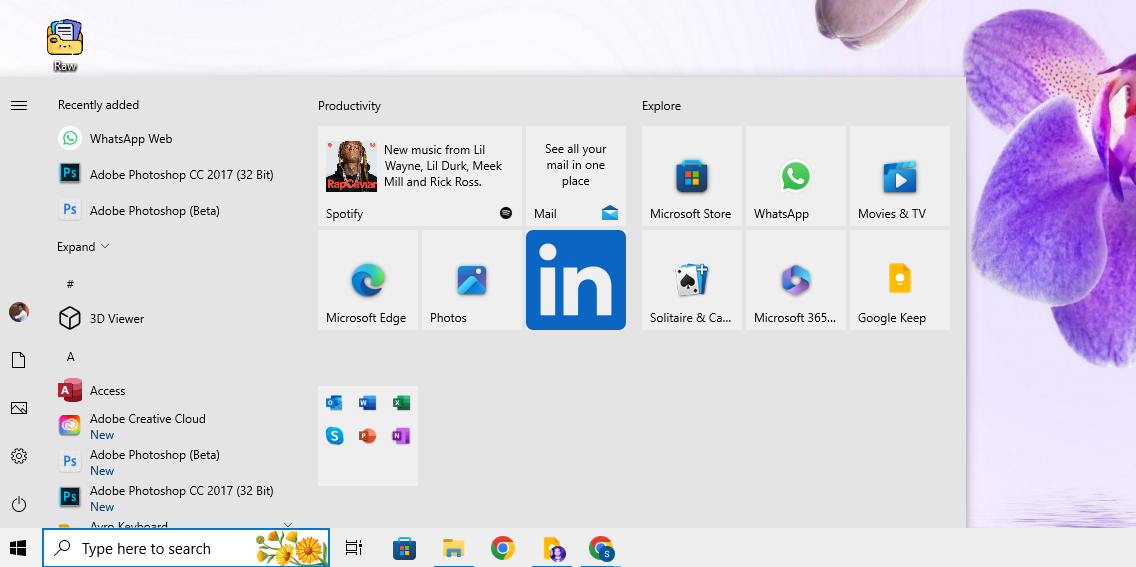Open the WhatsApp tile under Explore
This screenshot has height=567, width=1136.
pos(795,176)
